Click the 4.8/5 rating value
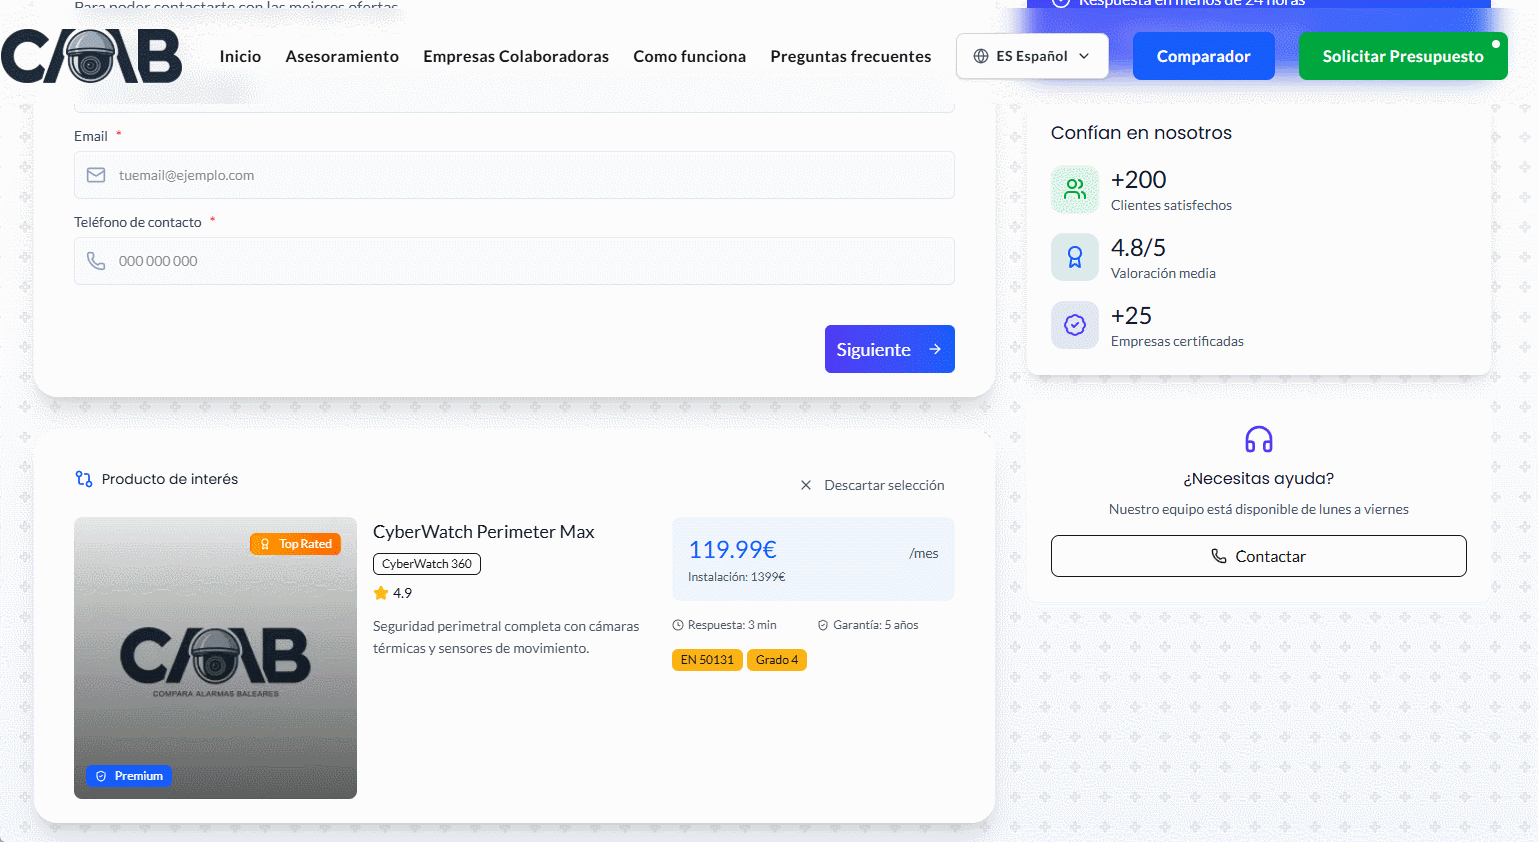Screen dimensions: 1538x842 click(1139, 248)
